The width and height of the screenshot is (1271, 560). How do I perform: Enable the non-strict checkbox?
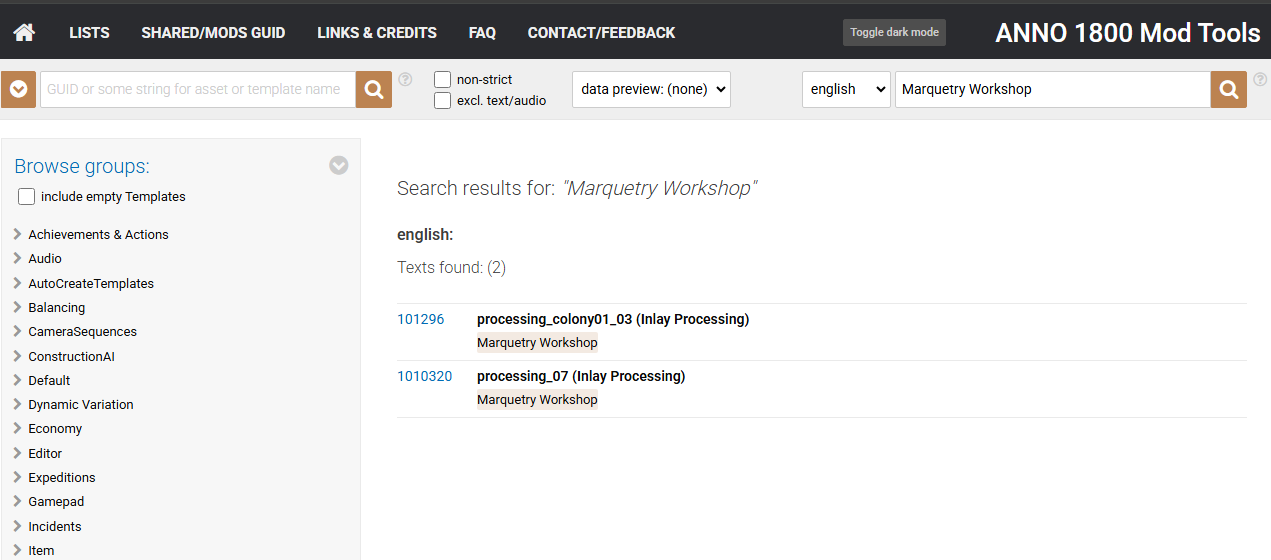coord(442,79)
